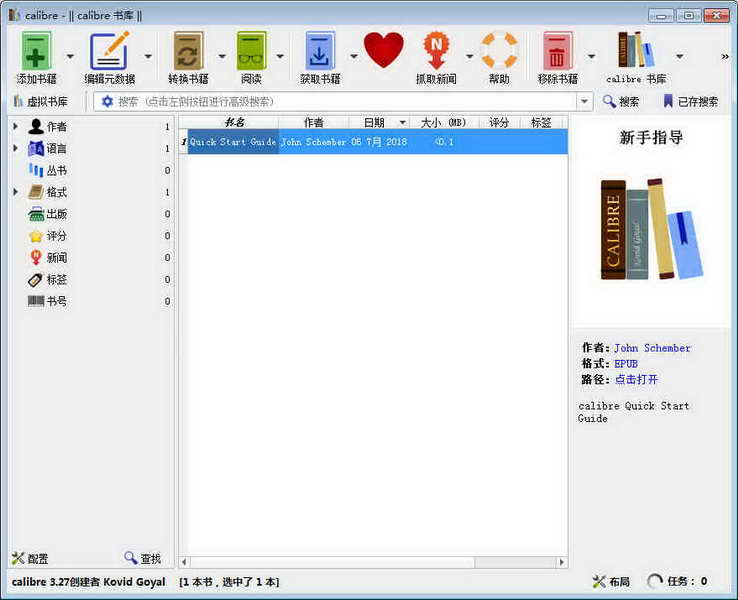Expand the 格式 tree node arrow
The height and width of the screenshot is (600, 738).
tap(16, 192)
